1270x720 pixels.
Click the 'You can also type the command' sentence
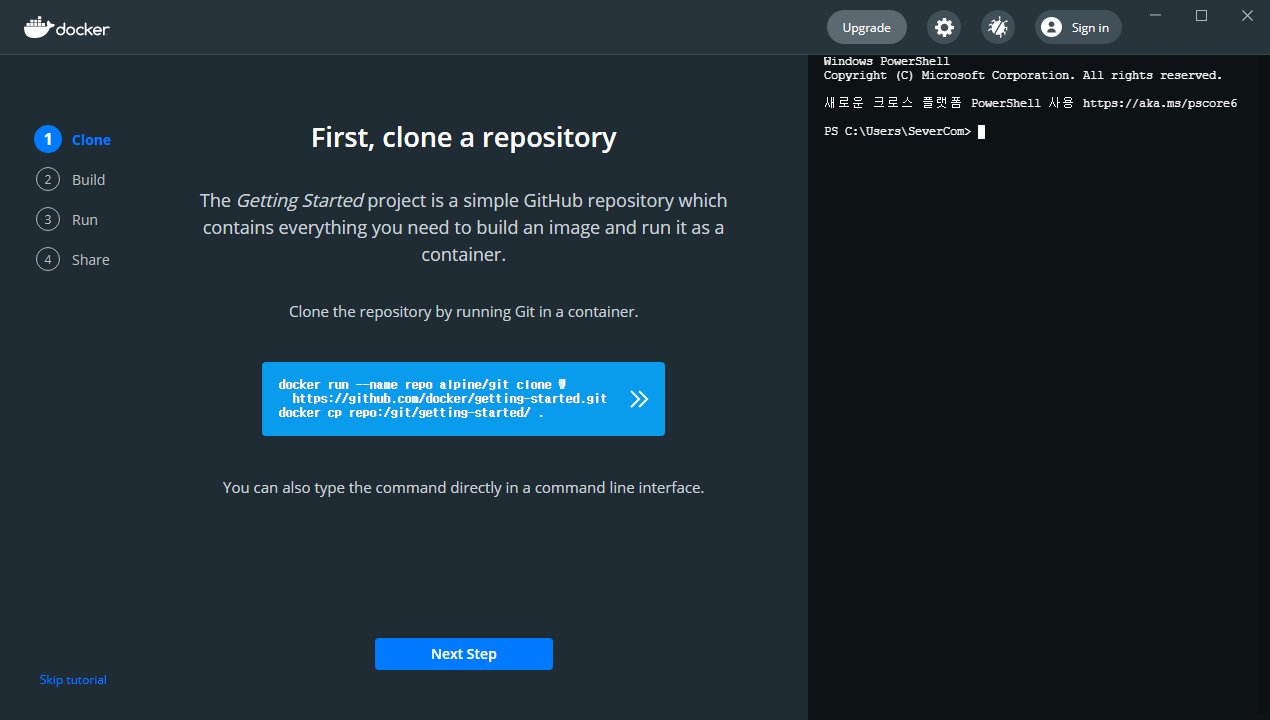pyautogui.click(x=464, y=488)
